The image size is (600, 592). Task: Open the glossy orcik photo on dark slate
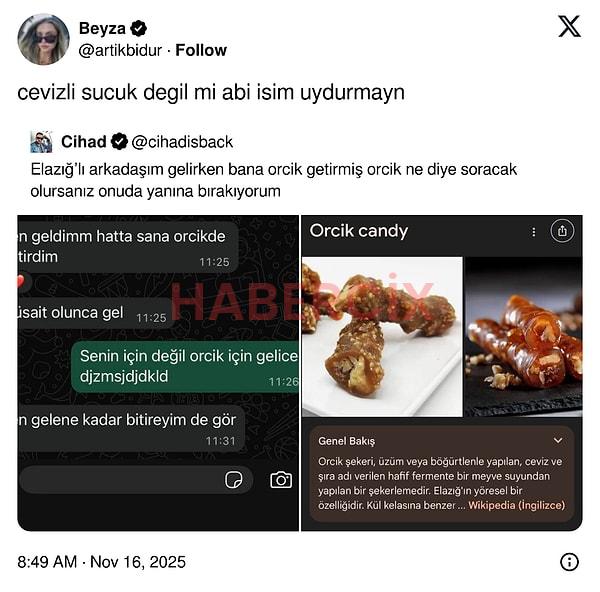[523, 337]
